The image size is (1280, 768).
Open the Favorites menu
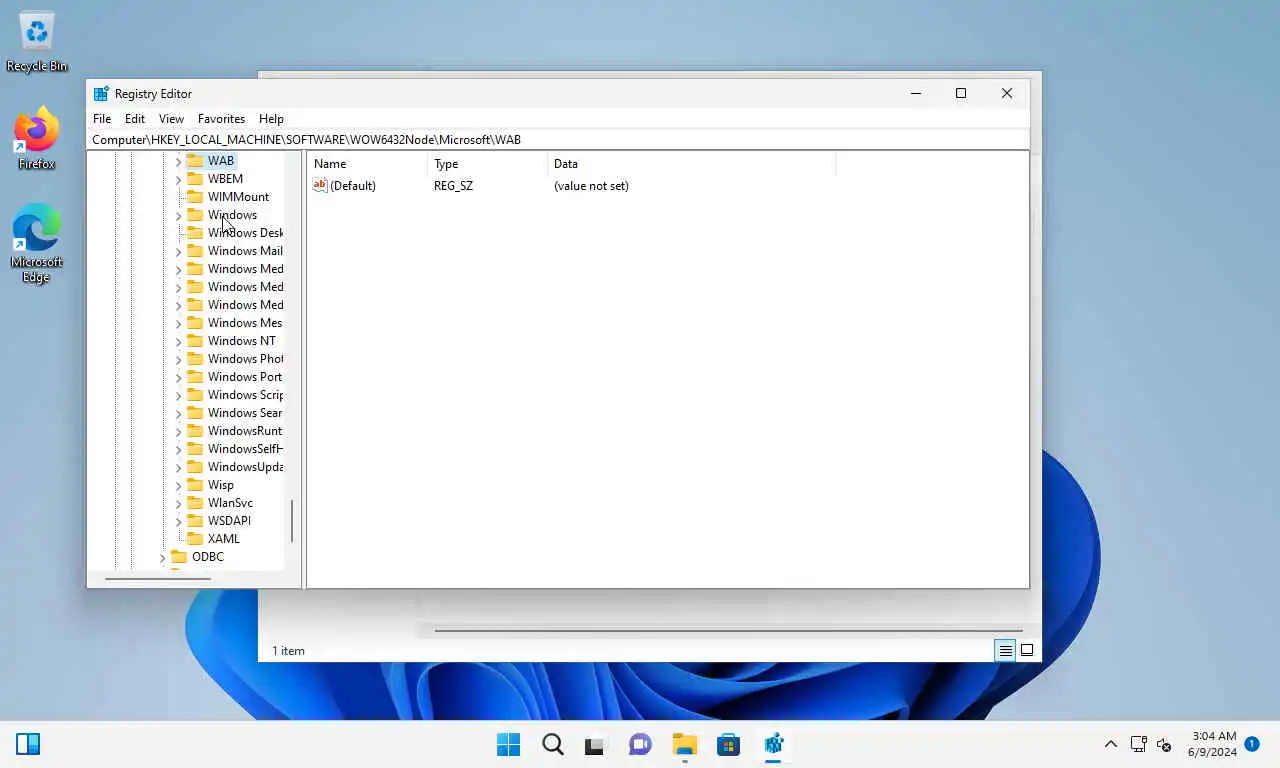[x=221, y=118]
